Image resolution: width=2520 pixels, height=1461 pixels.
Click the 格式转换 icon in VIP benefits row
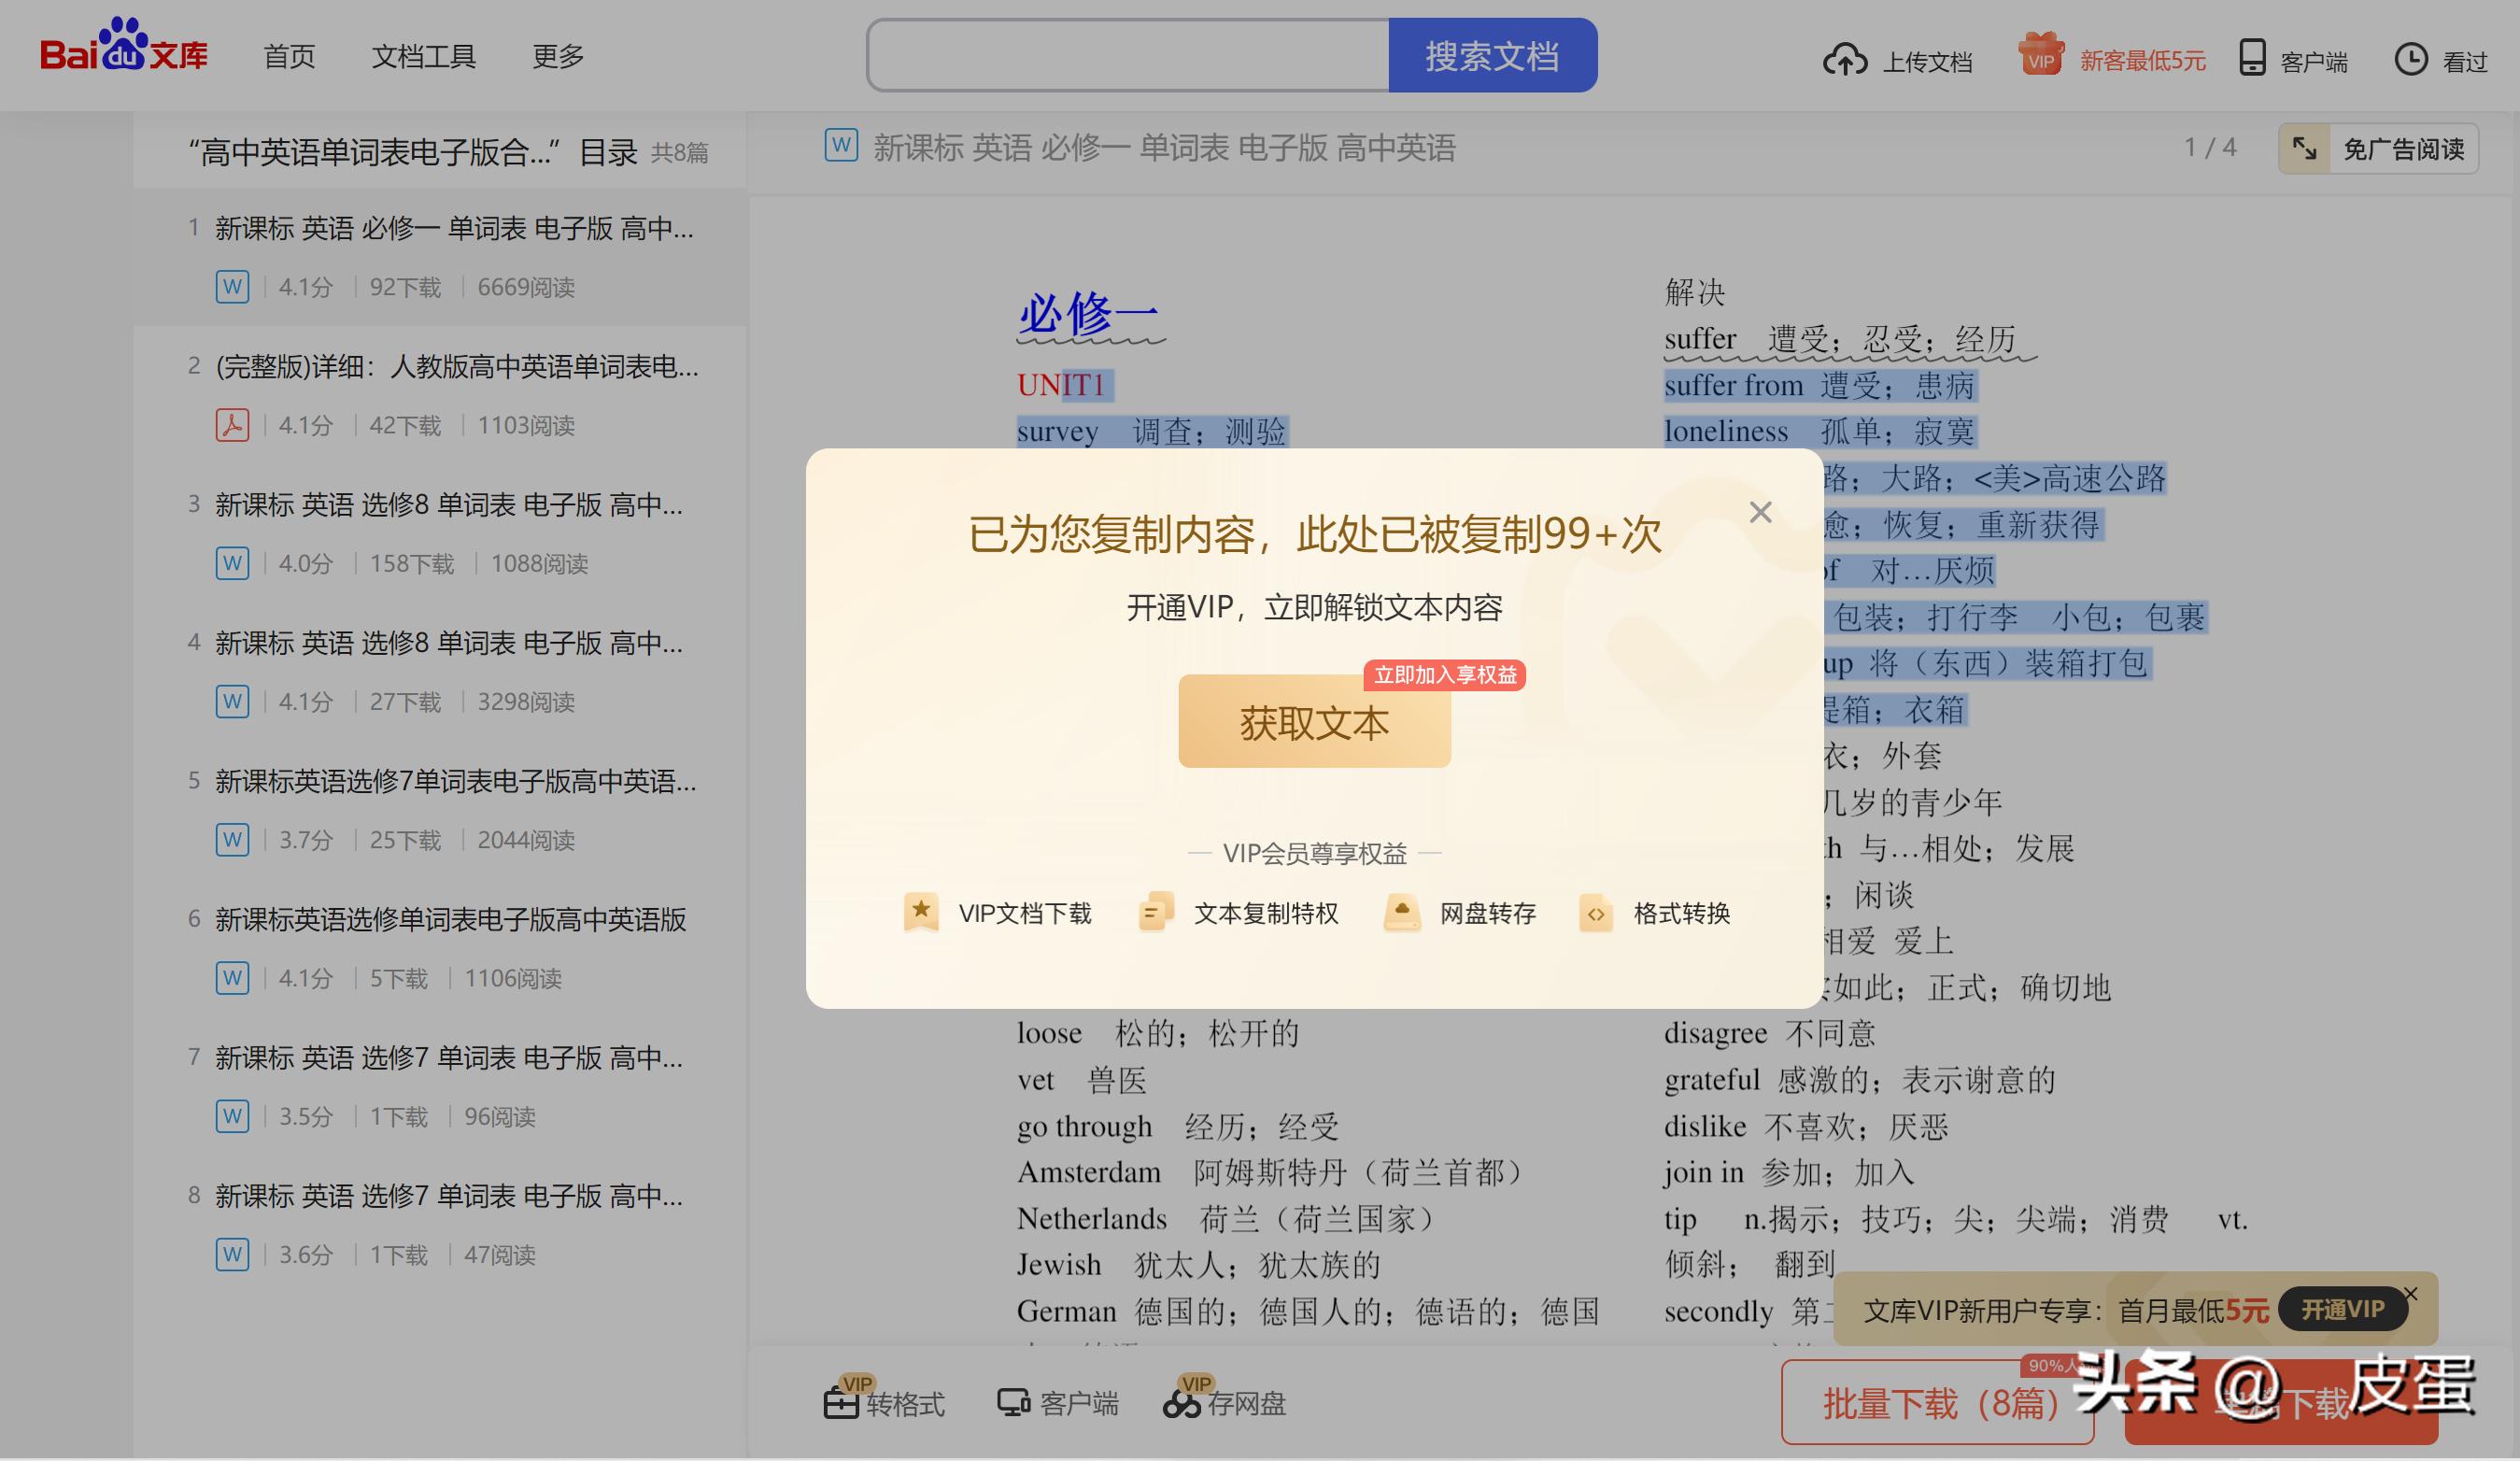(x=1597, y=913)
